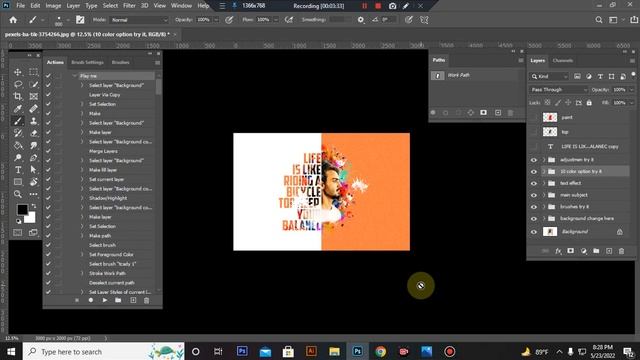Select the Move tool
The width and height of the screenshot is (640, 360).
[x=18, y=72]
